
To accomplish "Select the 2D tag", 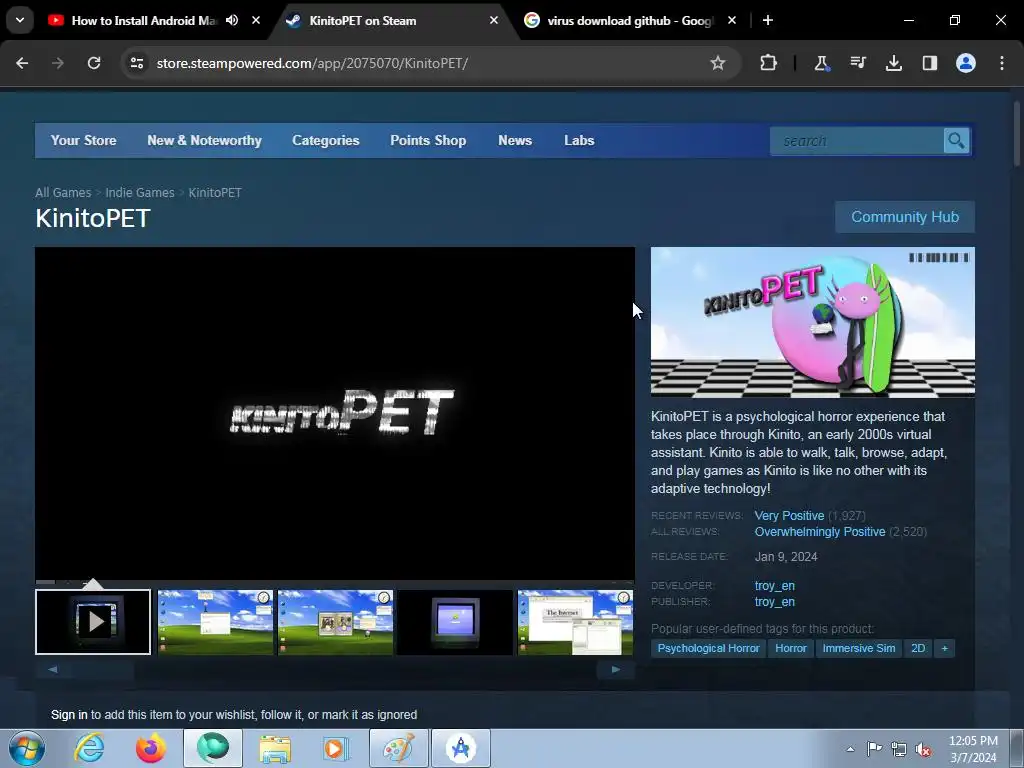I will 918,648.
